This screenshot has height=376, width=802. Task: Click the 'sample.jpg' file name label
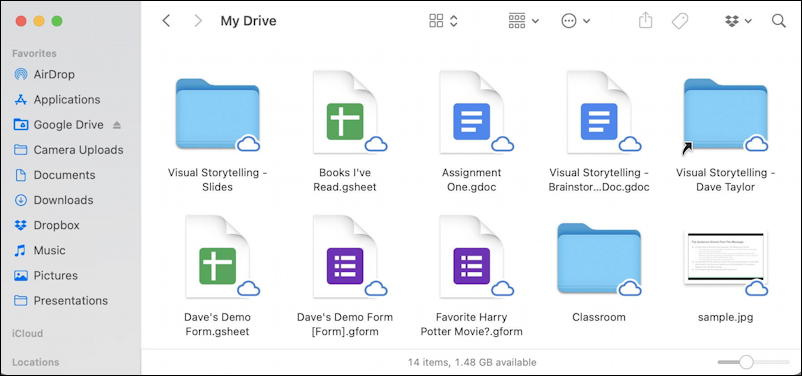click(725, 317)
